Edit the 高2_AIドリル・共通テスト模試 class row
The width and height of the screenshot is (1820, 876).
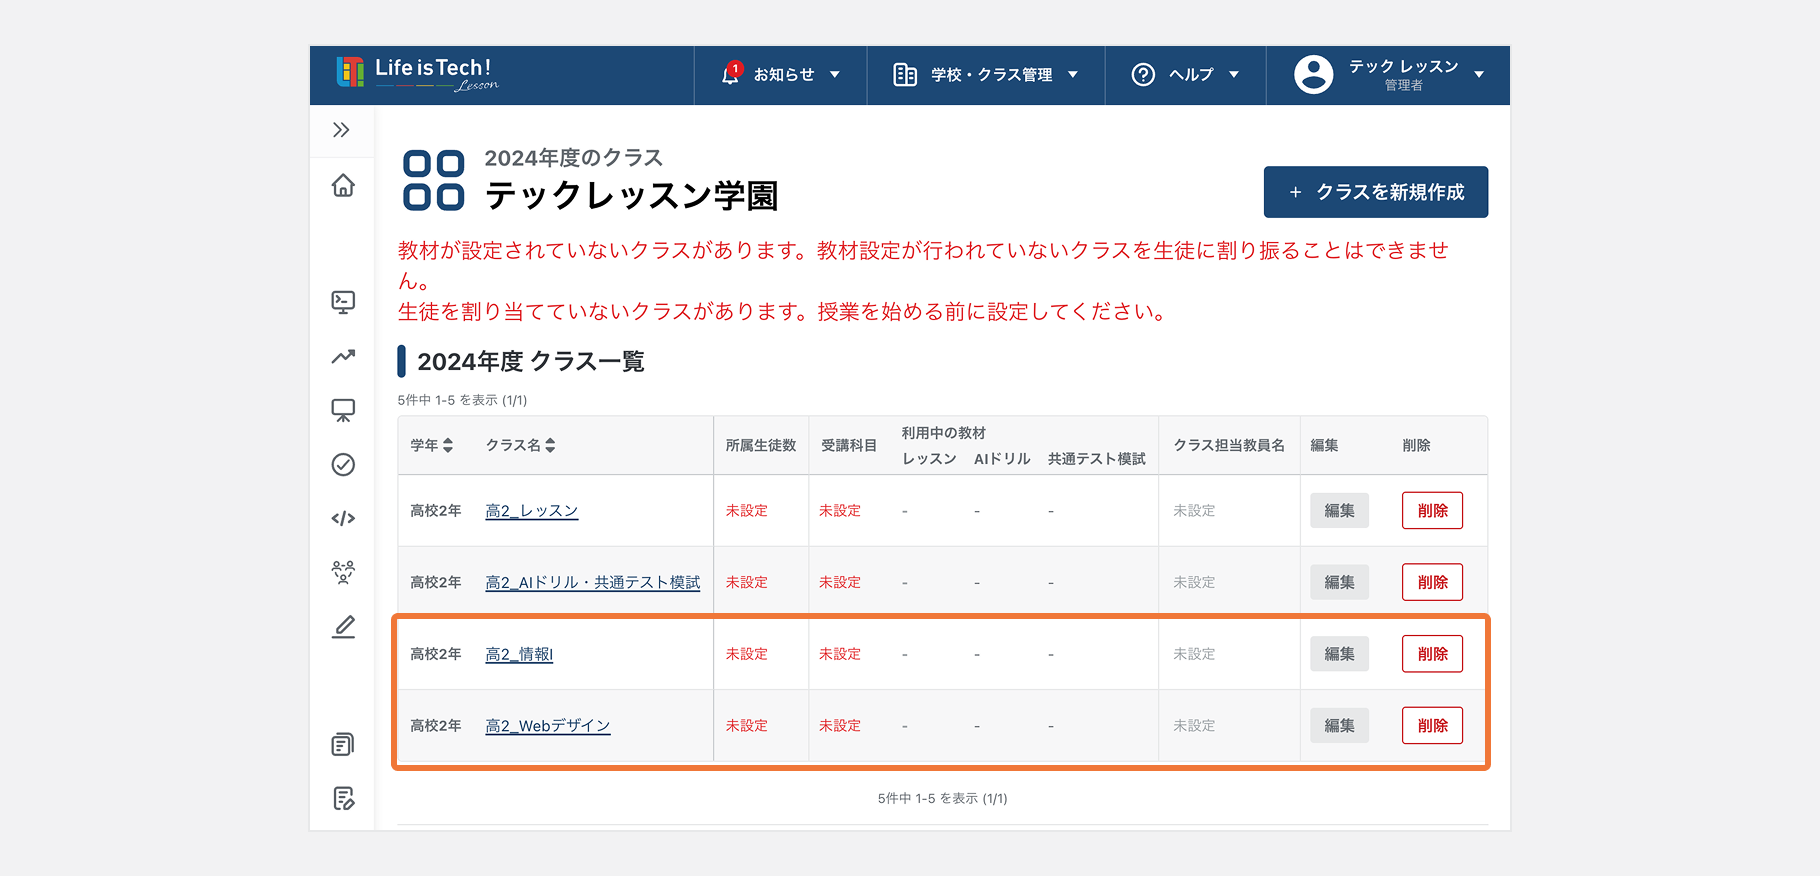(x=1339, y=583)
